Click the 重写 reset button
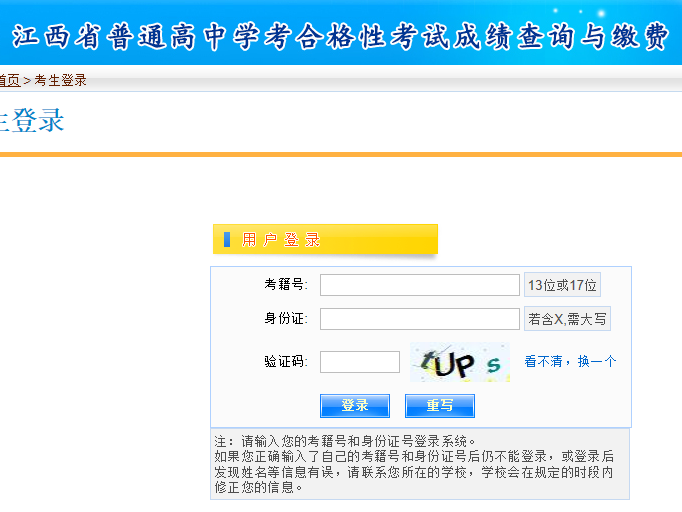682x512 pixels. click(x=440, y=406)
